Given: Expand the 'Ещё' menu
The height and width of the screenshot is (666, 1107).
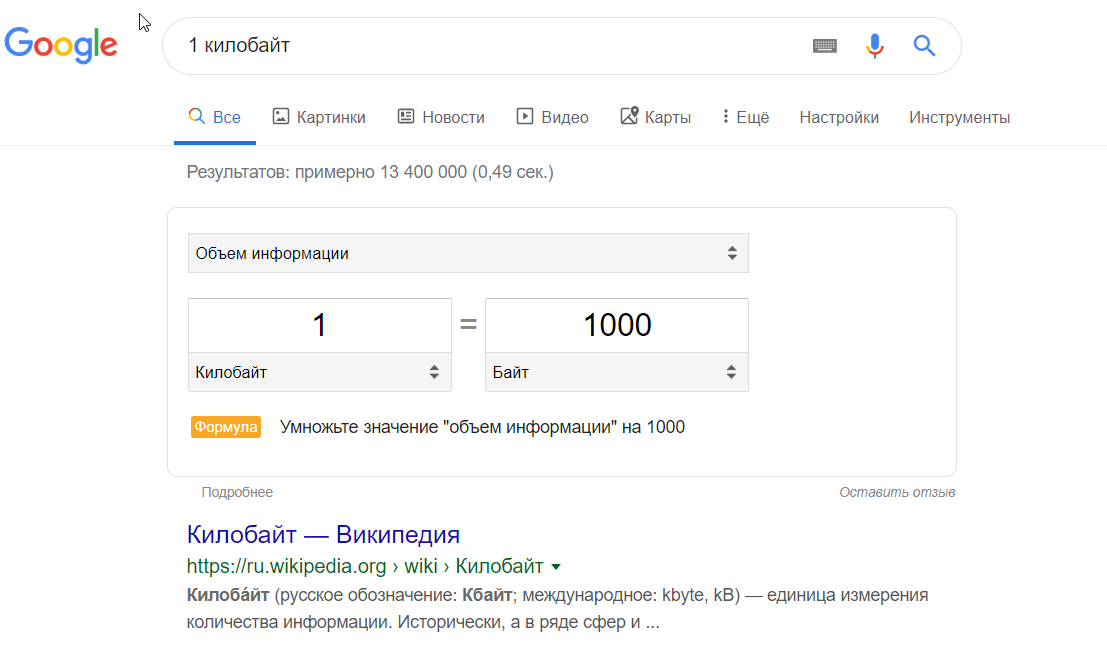Looking at the screenshot, I should (x=746, y=117).
